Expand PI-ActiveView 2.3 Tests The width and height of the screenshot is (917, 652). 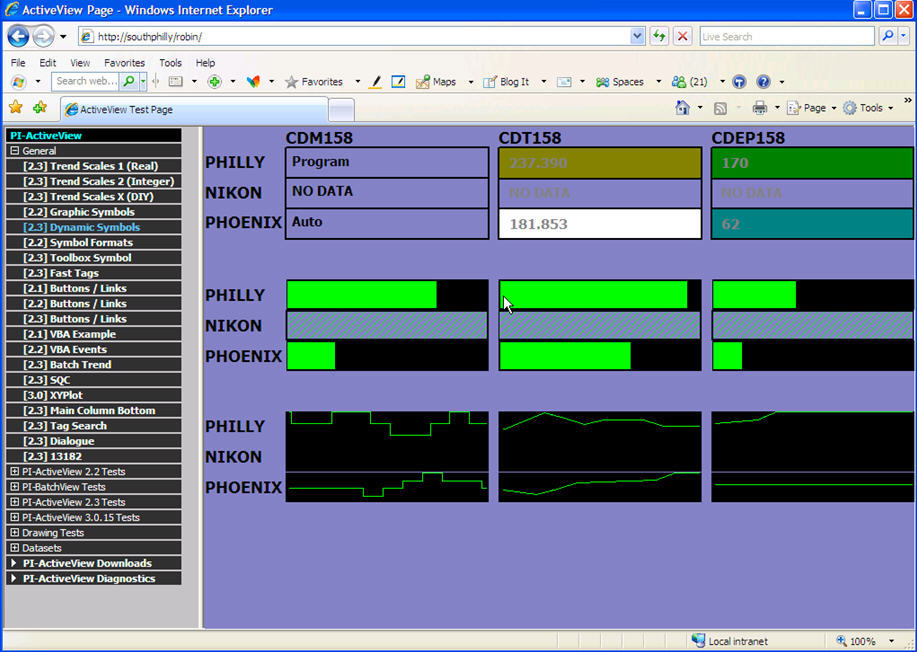(x=15, y=502)
